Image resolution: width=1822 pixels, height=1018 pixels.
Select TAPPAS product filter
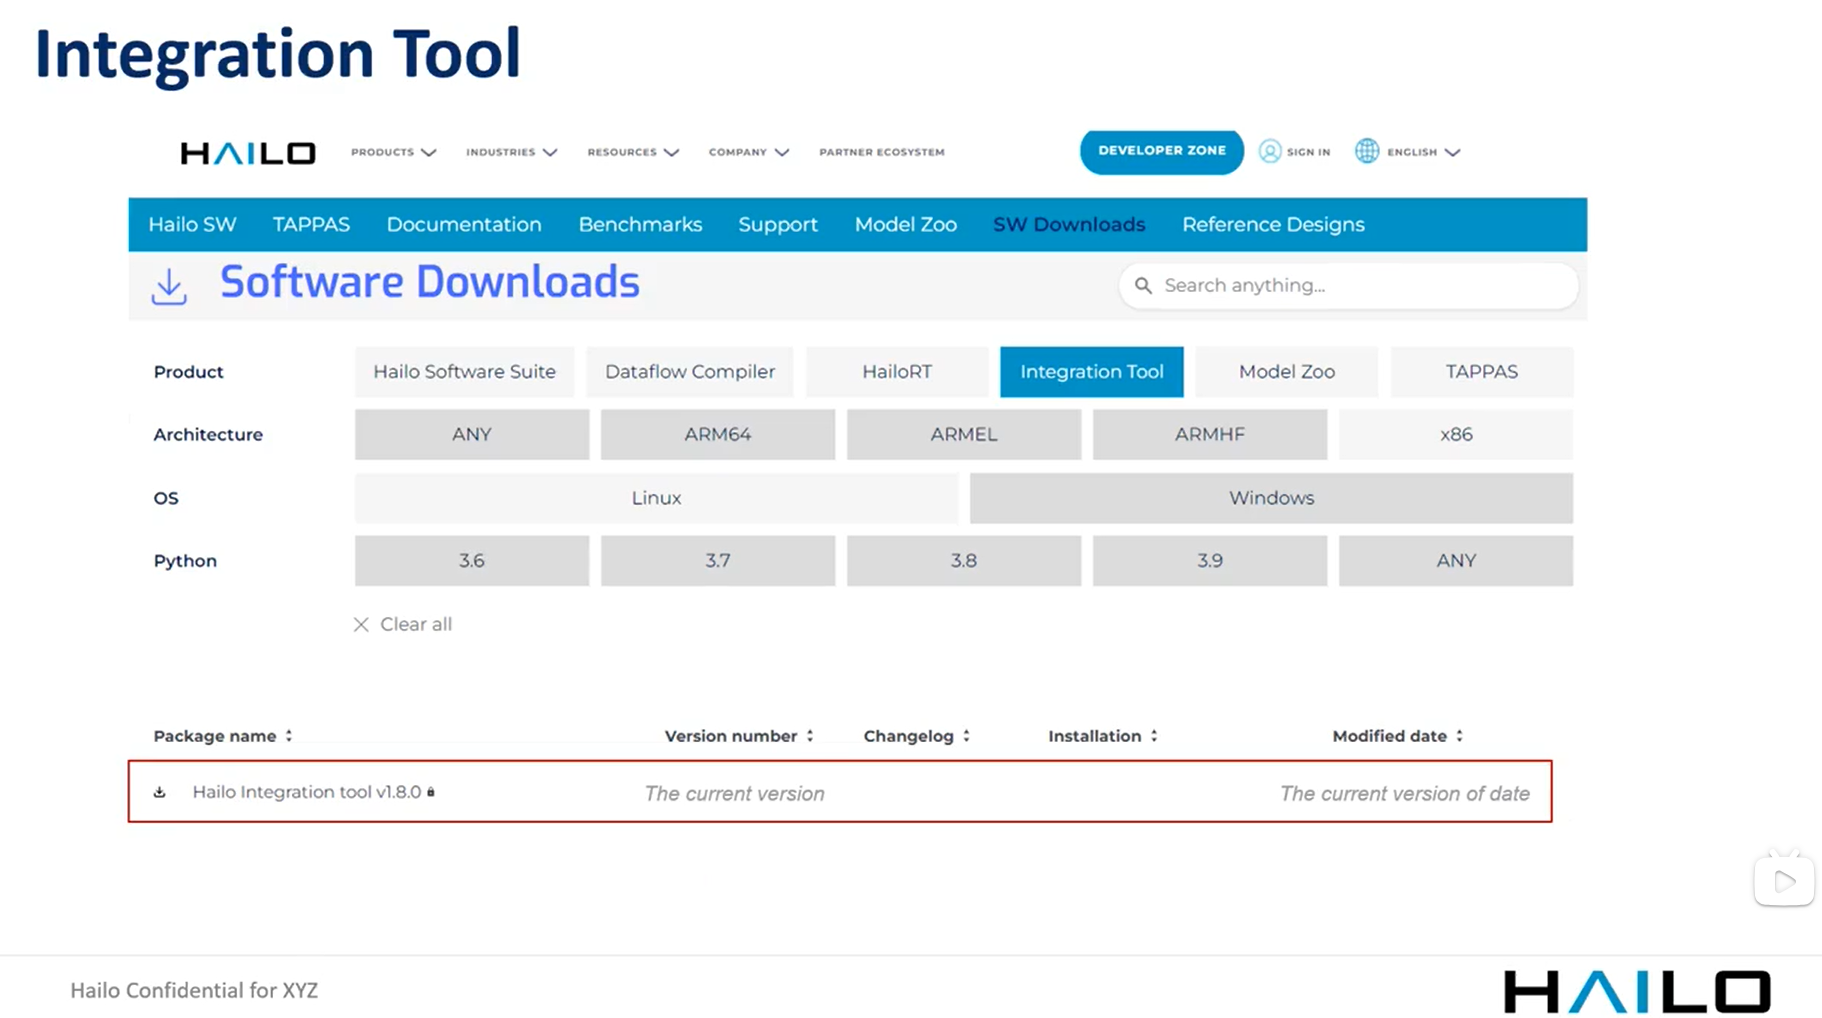(x=1482, y=372)
